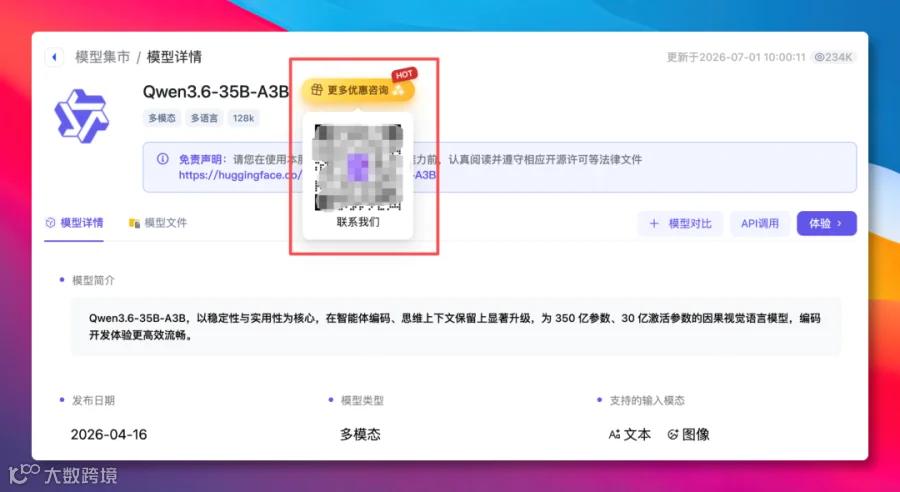900x492 pixels.
Task: Click the 支持的输入模态 label
Action: click(x=647, y=401)
